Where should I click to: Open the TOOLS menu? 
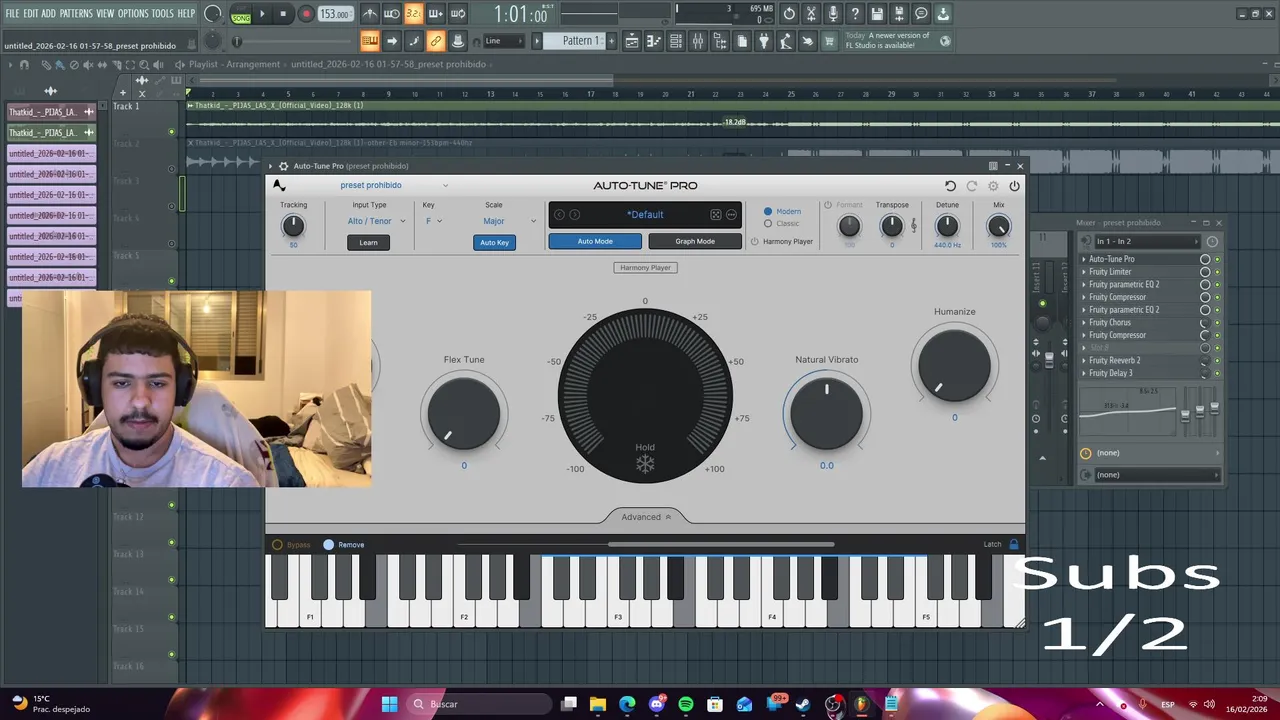click(x=163, y=14)
